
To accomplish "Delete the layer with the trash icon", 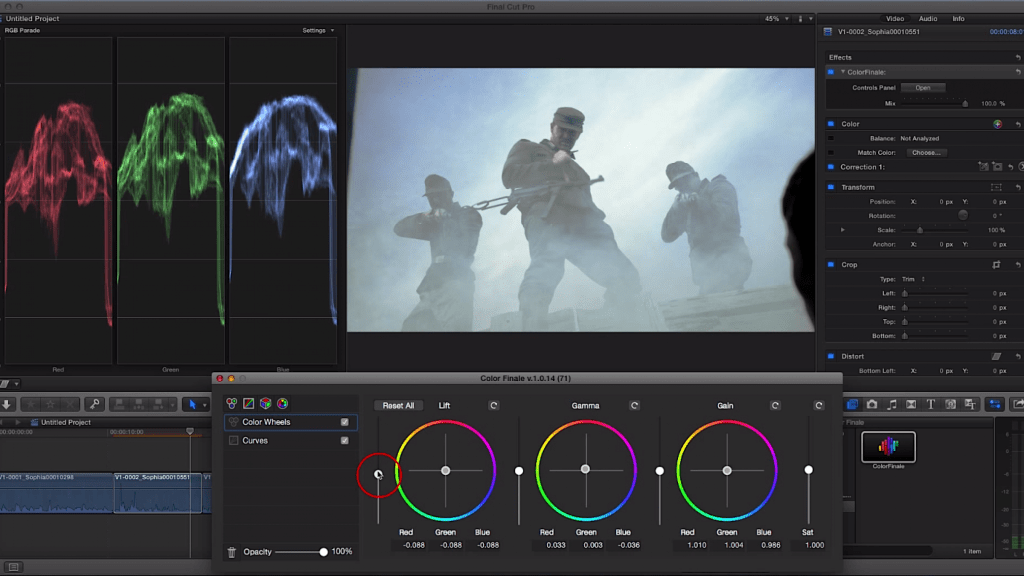I will [232, 552].
